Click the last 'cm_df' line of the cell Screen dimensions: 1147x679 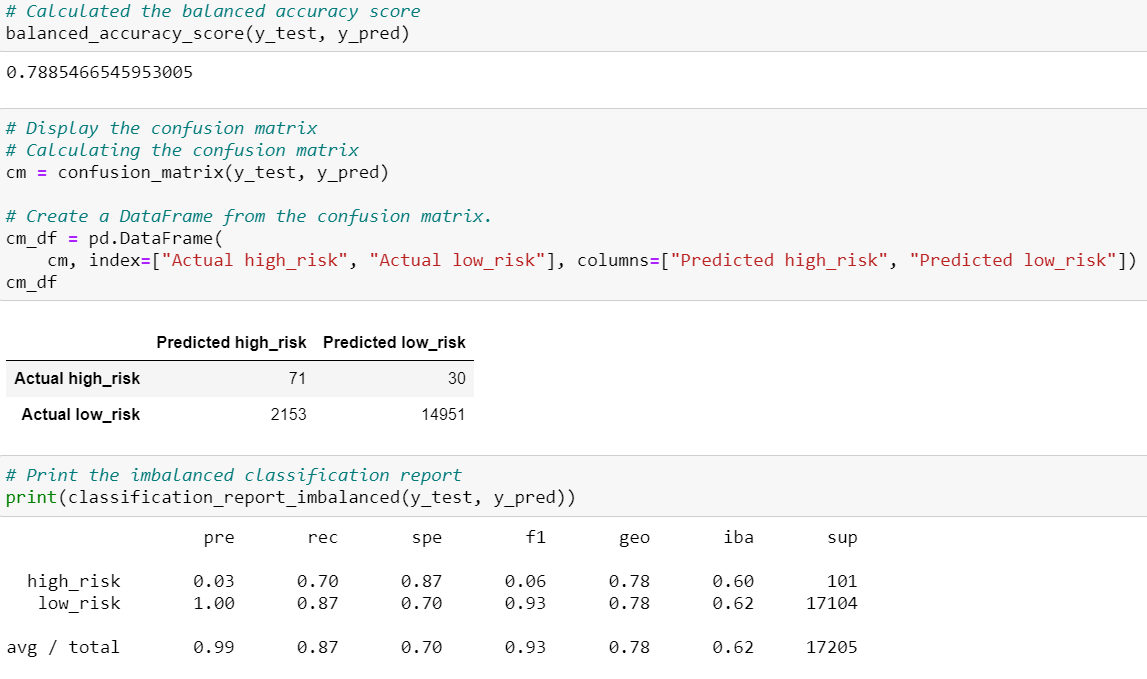(31, 282)
